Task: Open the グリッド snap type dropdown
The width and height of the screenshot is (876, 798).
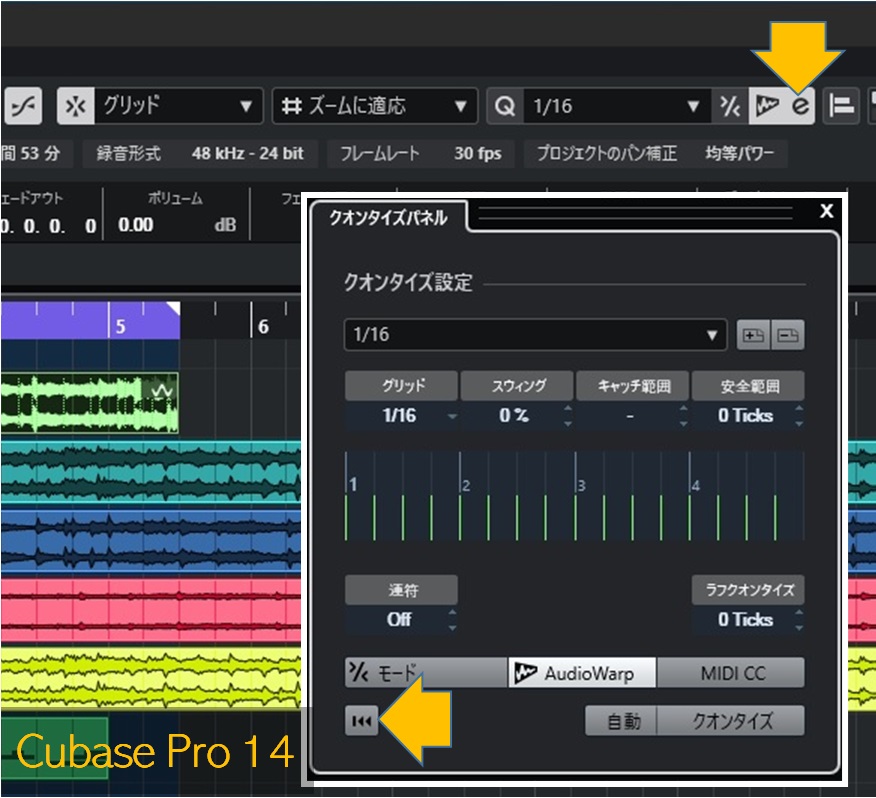Action: (x=179, y=106)
